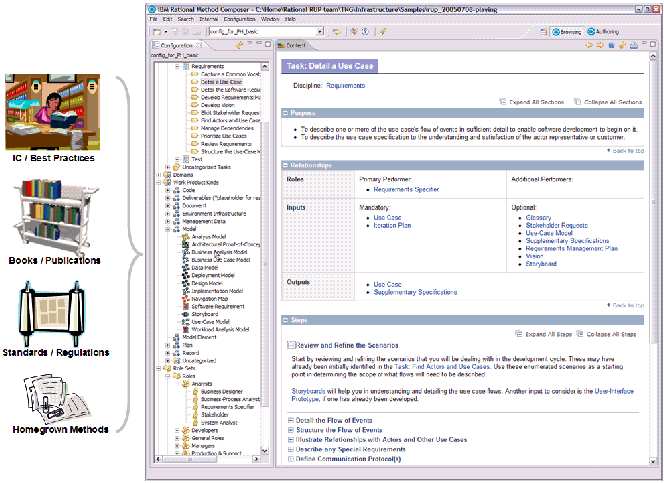Open the Help menu
Screen dimensions: 664x483
point(290,19)
